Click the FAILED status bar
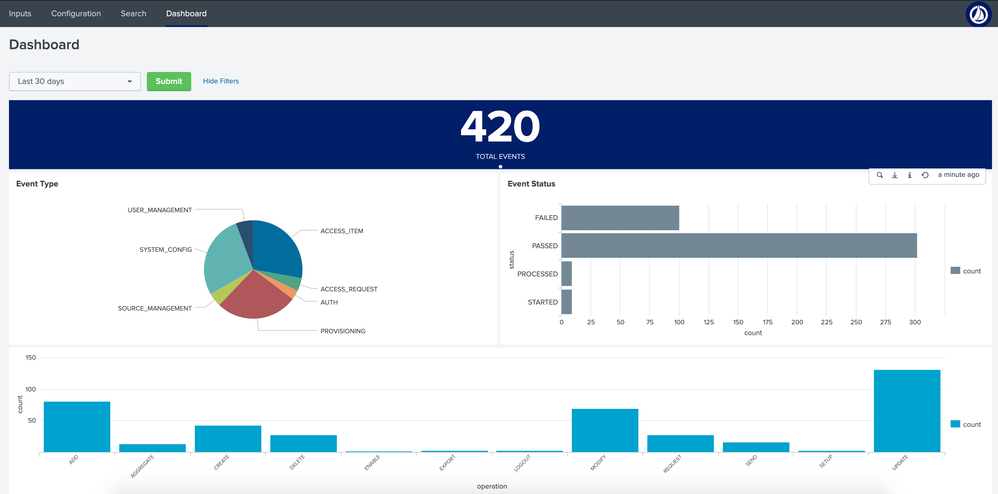 click(x=620, y=217)
